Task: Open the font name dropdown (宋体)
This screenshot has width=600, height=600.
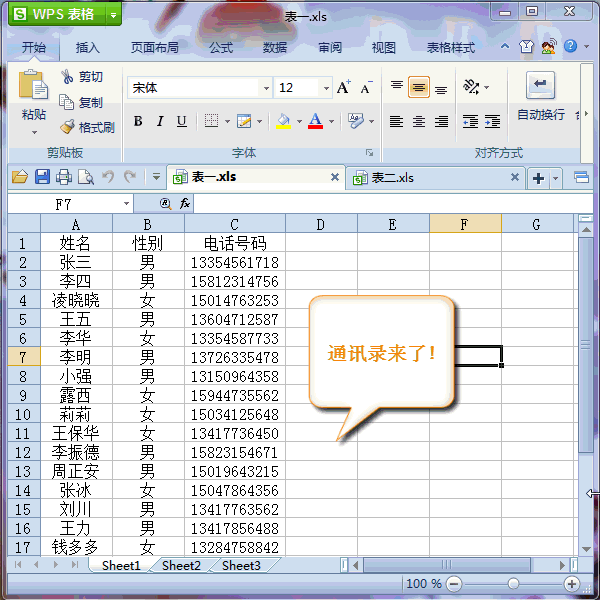Action: click(266, 88)
